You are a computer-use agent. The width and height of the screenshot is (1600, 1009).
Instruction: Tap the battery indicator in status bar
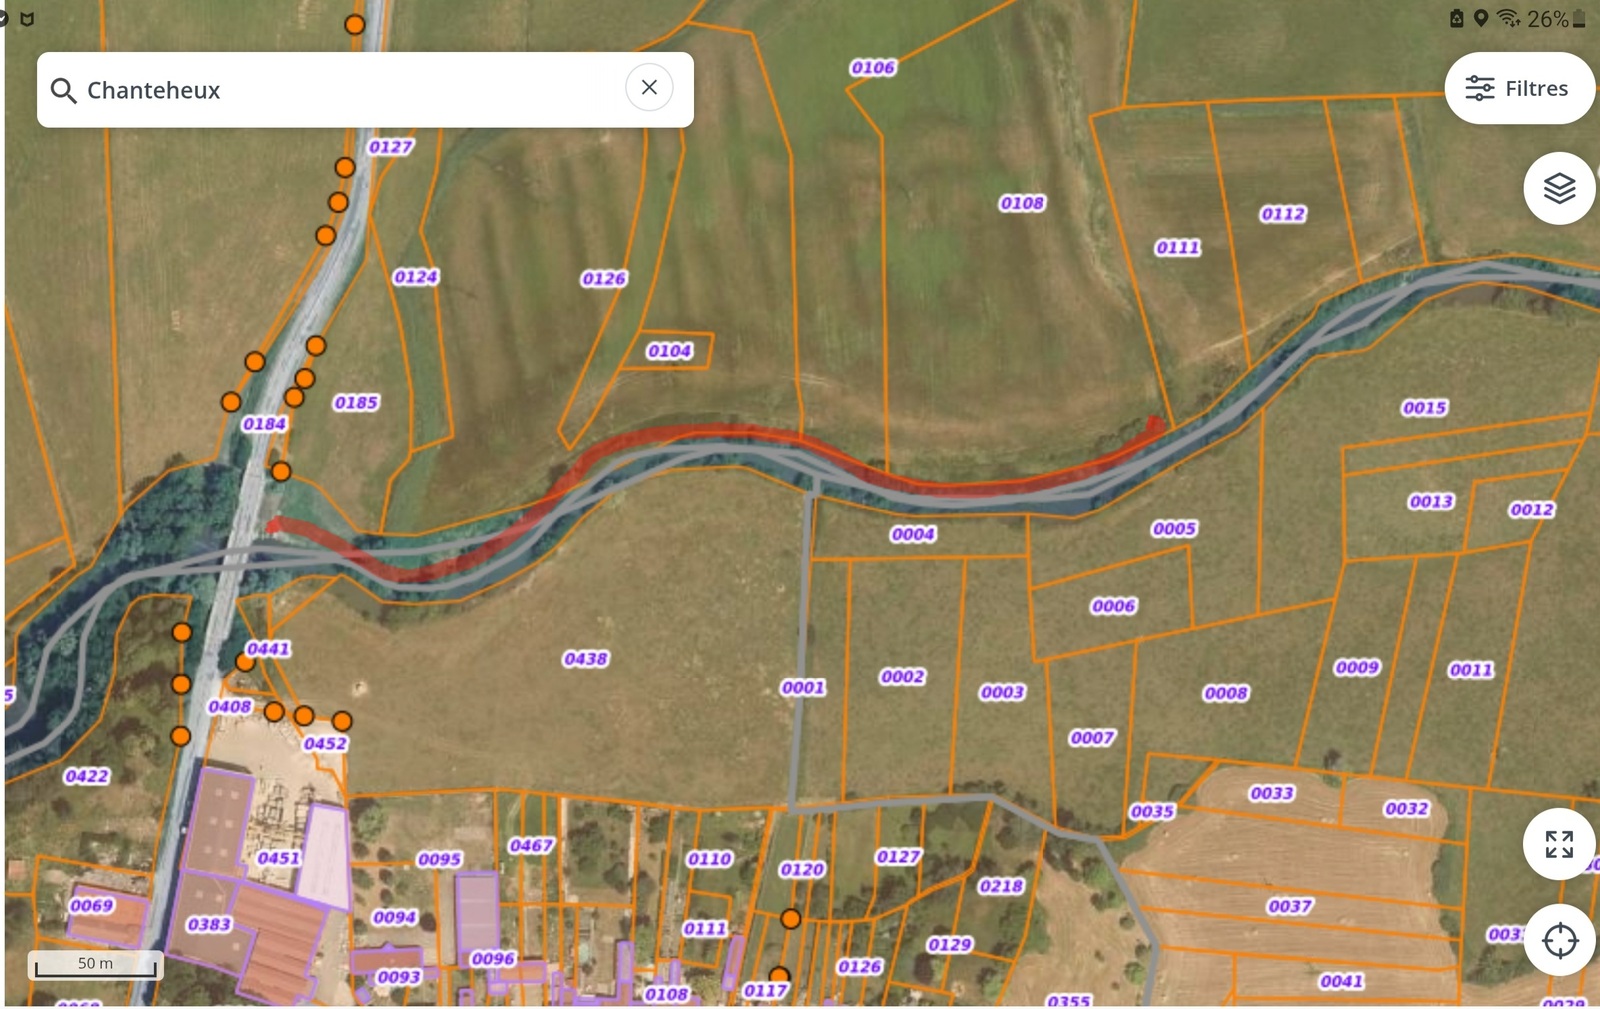point(1579,18)
